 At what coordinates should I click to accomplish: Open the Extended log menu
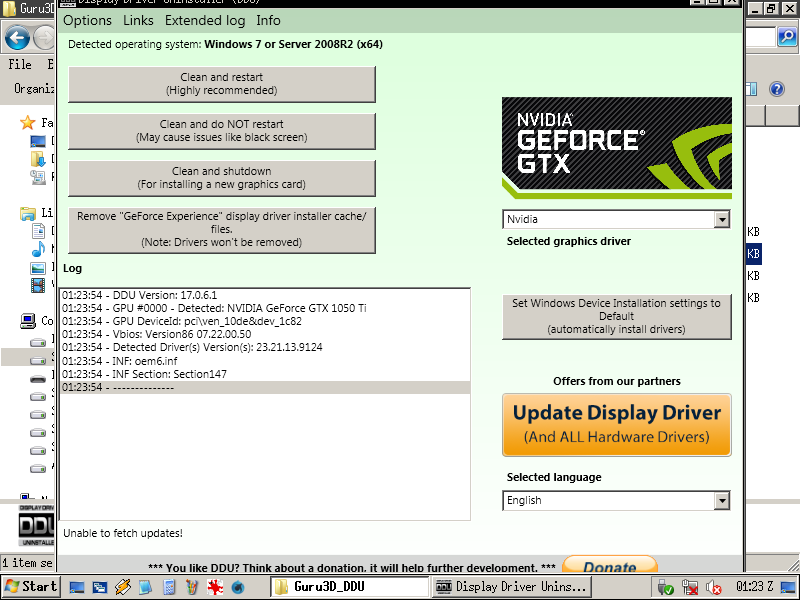(x=205, y=20)
